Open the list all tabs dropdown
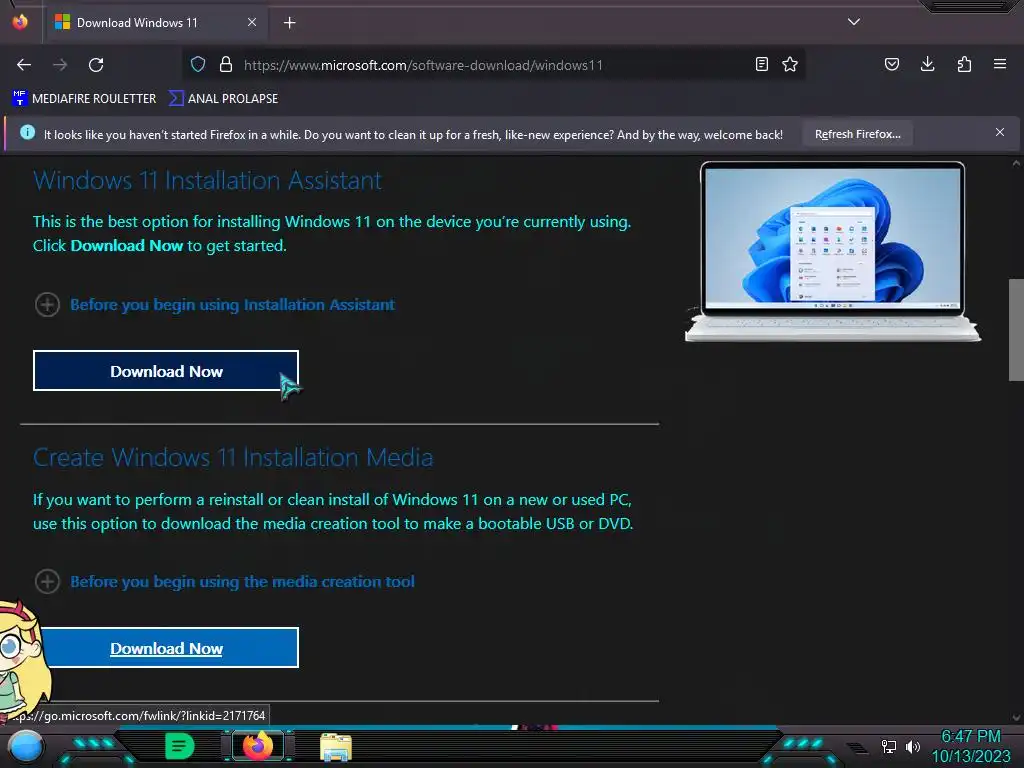The height and width of the screenshot is (768, 1024). 854,22
